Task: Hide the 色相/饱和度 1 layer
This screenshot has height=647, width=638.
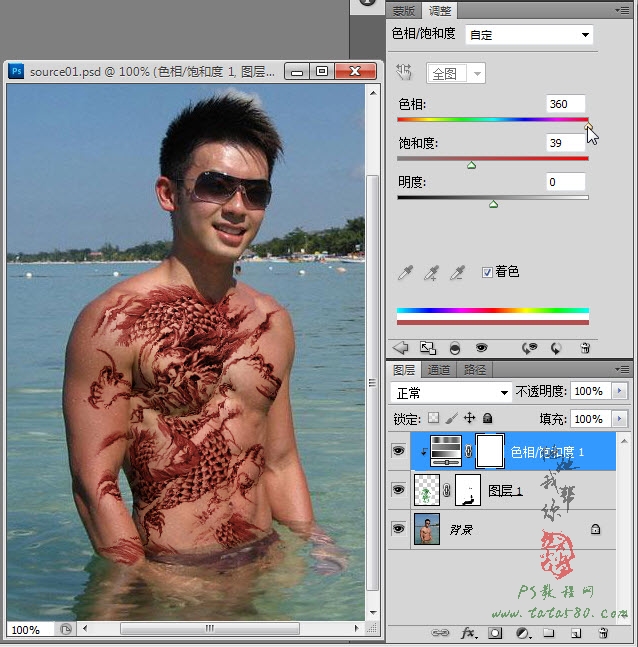Action: click(x=398, y=451)
